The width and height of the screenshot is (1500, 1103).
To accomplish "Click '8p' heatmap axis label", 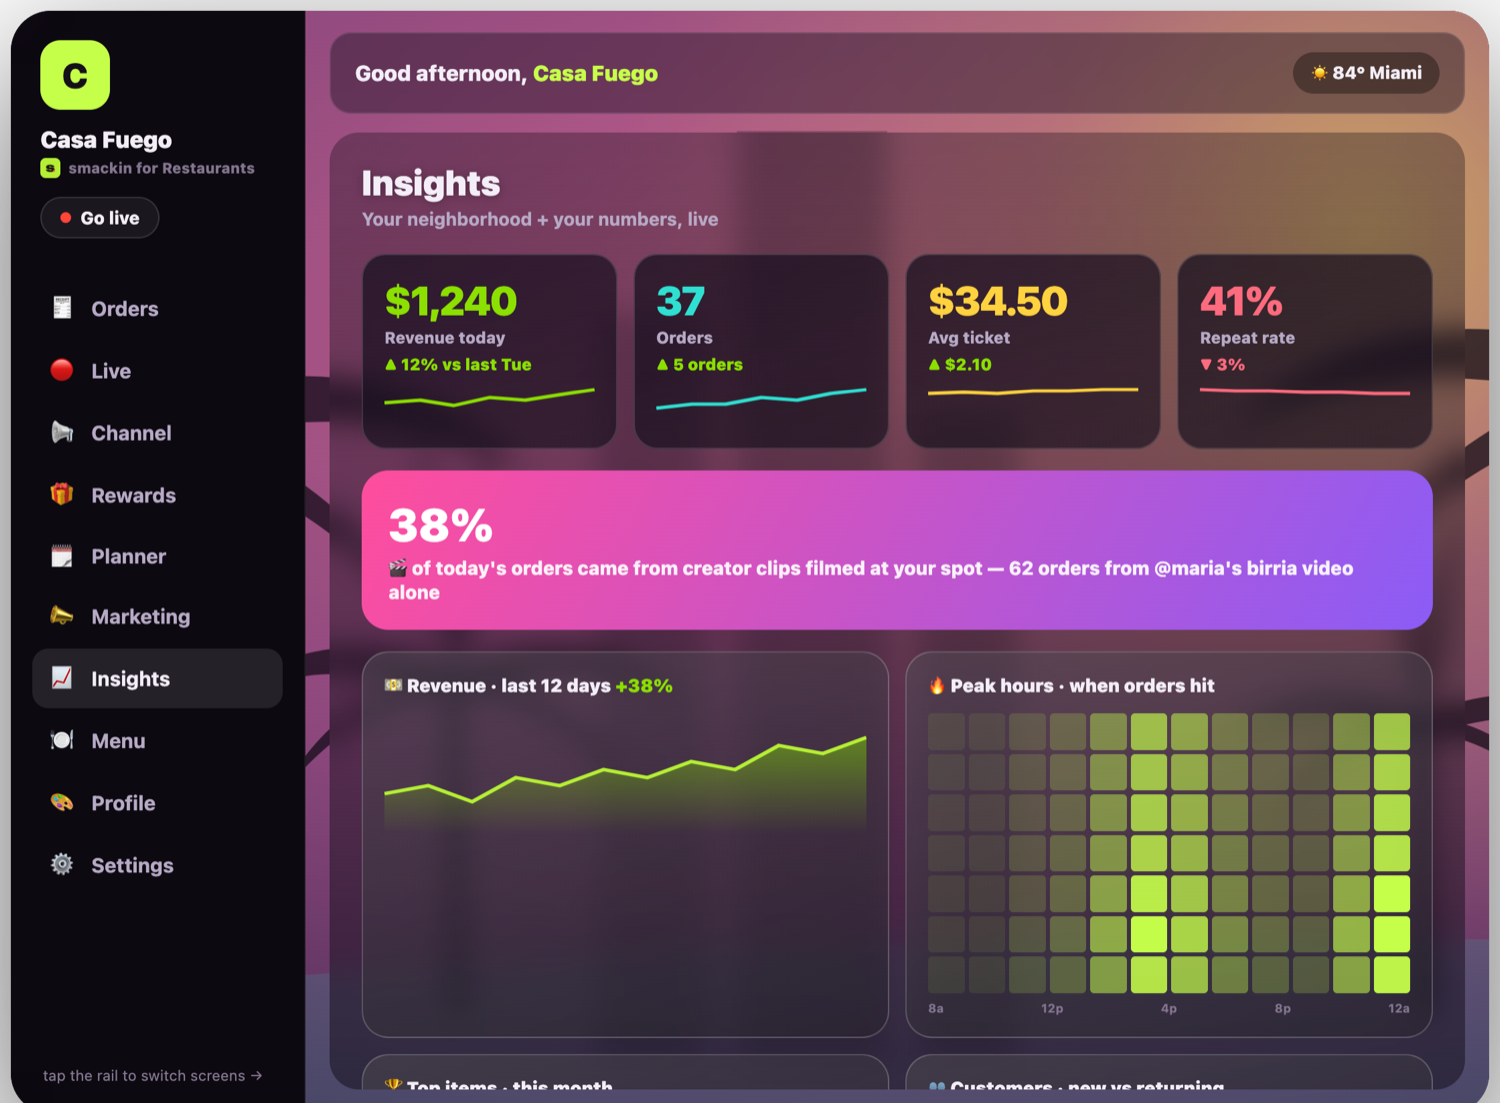I will pos(1283,1008).
